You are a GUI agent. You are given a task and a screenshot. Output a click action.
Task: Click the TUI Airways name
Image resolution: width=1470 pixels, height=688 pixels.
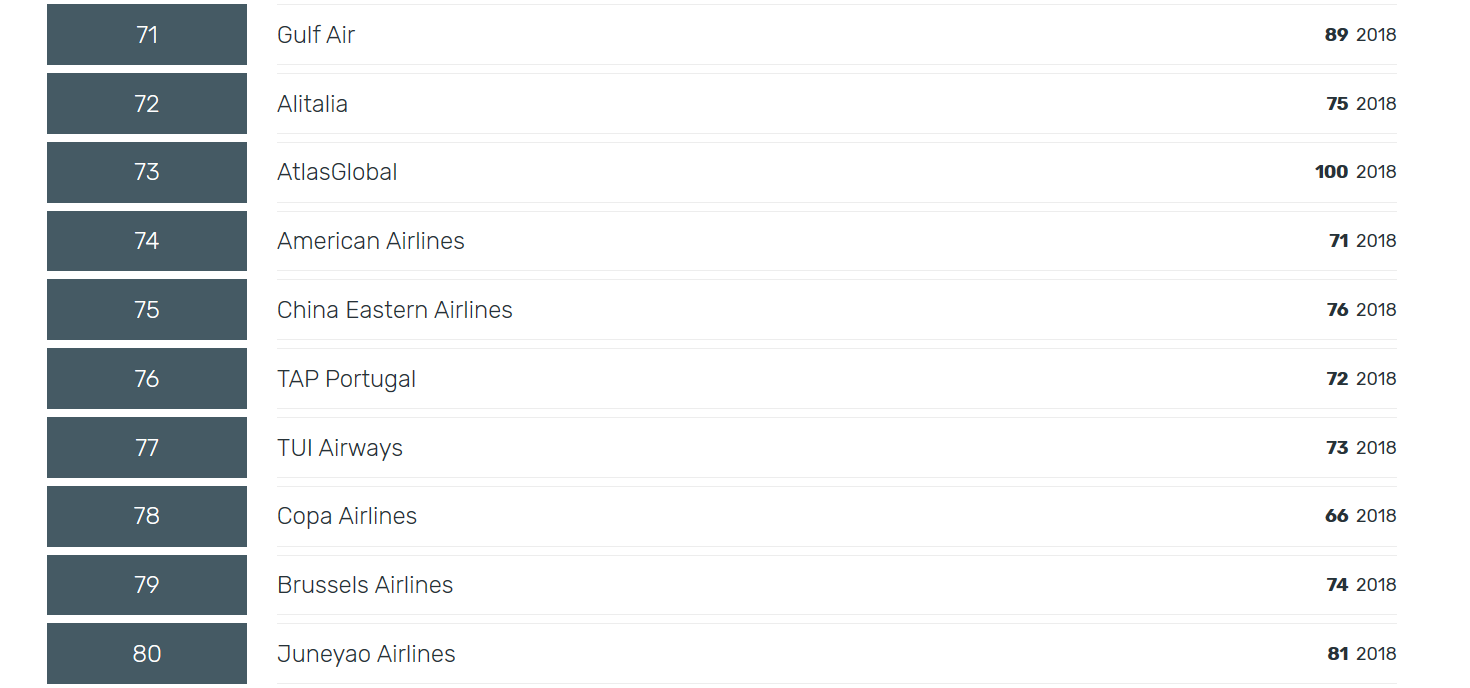340,448
